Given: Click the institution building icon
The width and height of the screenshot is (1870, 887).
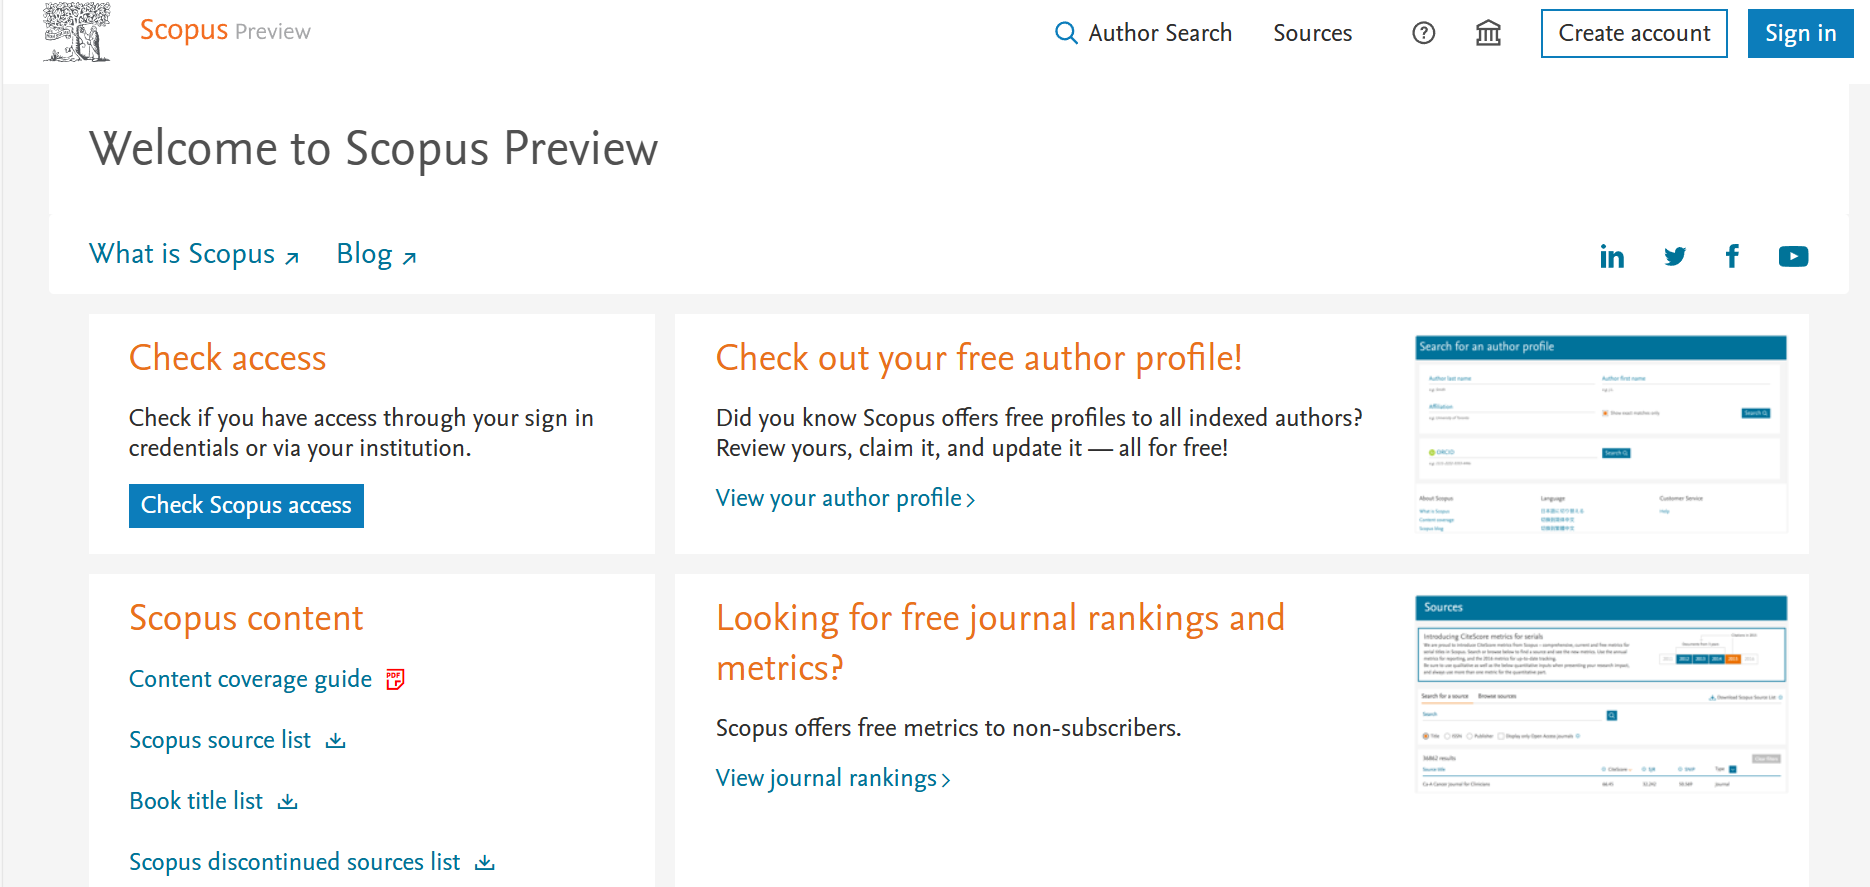Looking at the screenshot, I should (x=1488, y=33).
